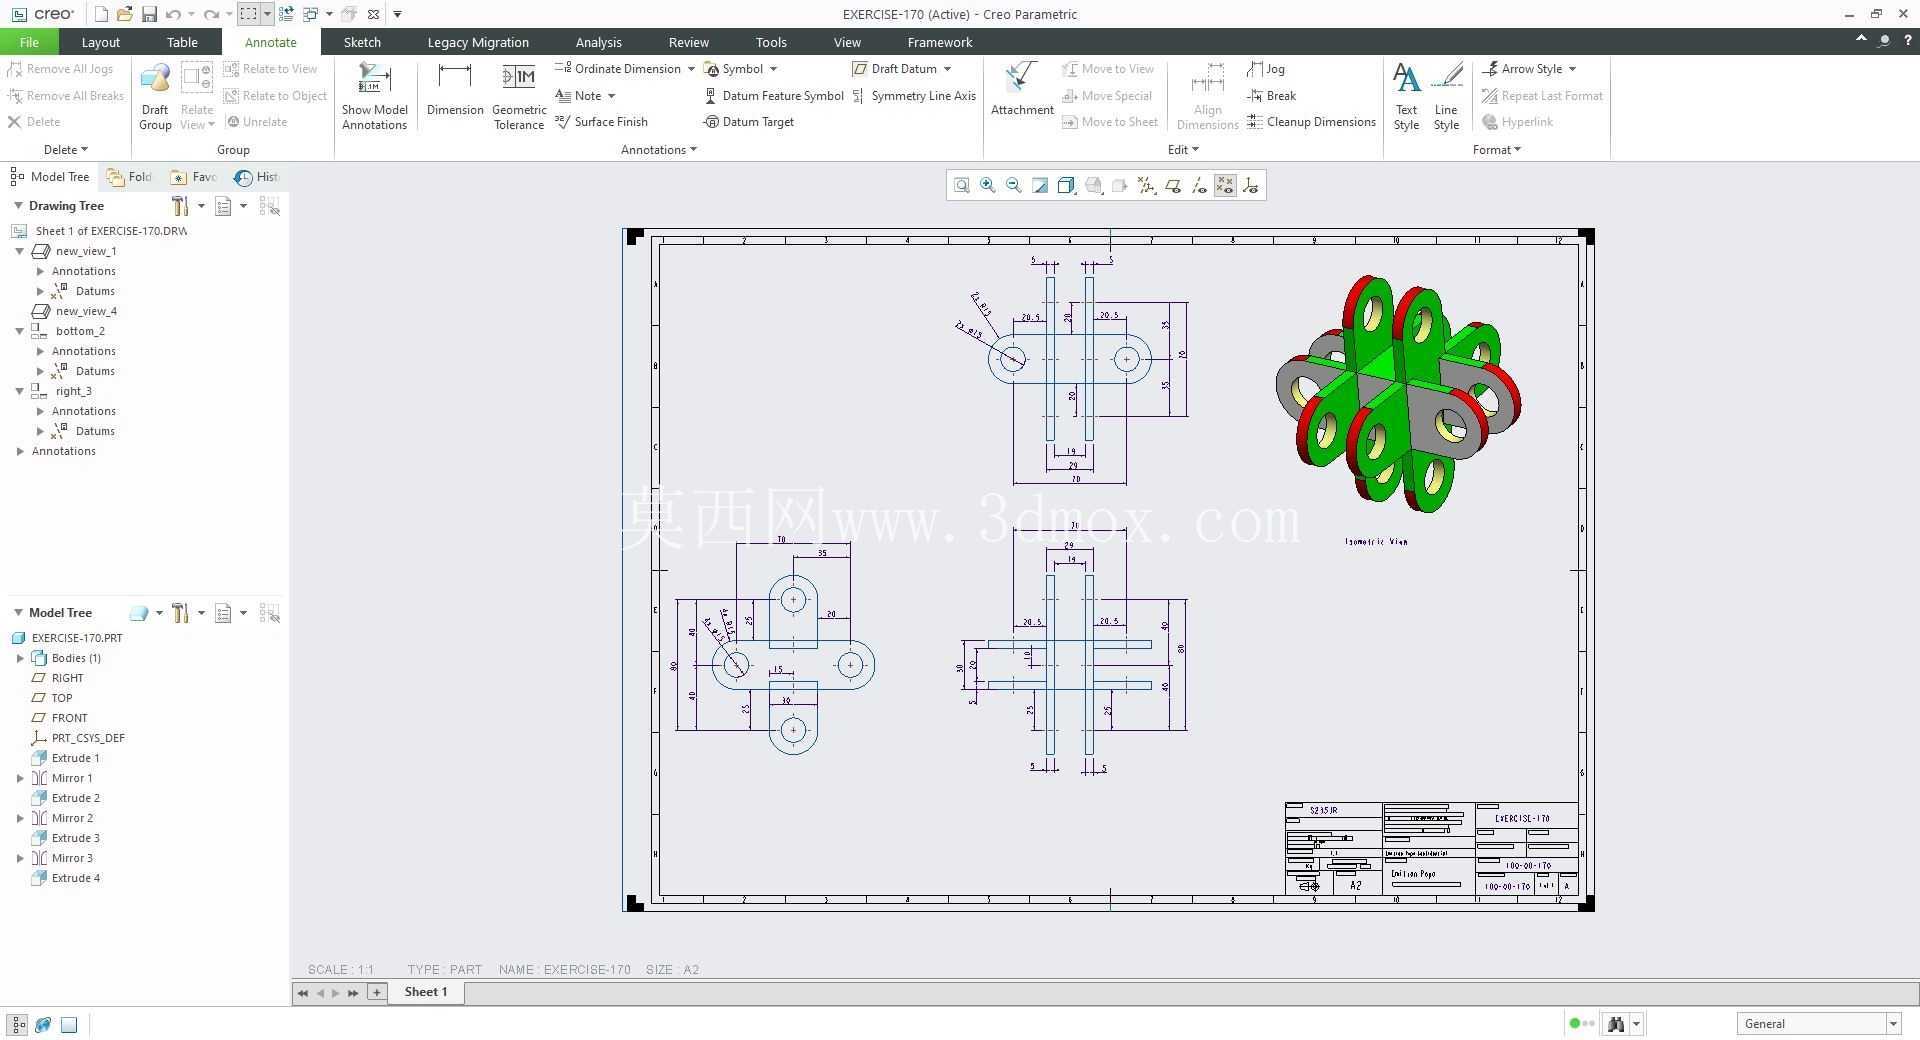Open the display style cube icon
Image resolution: width=1920 pixels, height=1040 pixels.
pos(1066,186)
